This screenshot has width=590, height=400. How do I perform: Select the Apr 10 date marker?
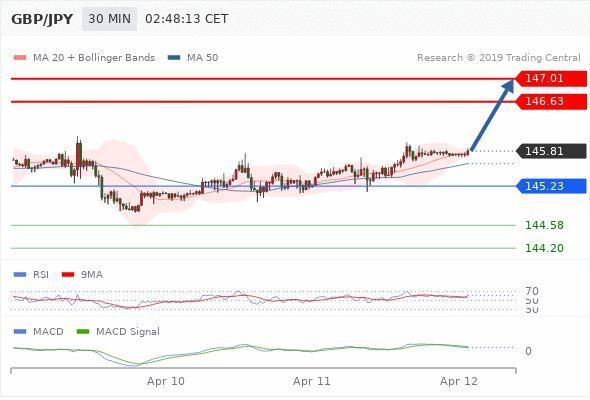[166, 381]
